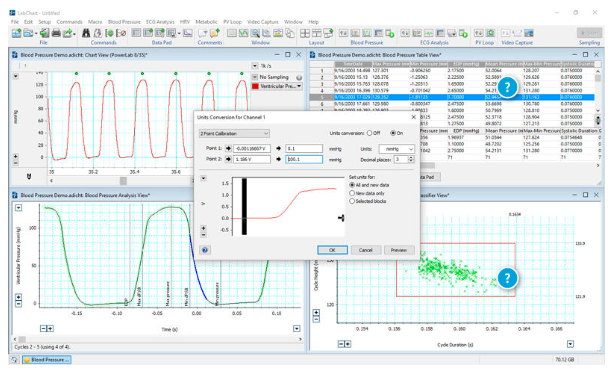612x372 pixels.
Task: Click the plus scale button in Chart View
Action: (x=16, y=156)
